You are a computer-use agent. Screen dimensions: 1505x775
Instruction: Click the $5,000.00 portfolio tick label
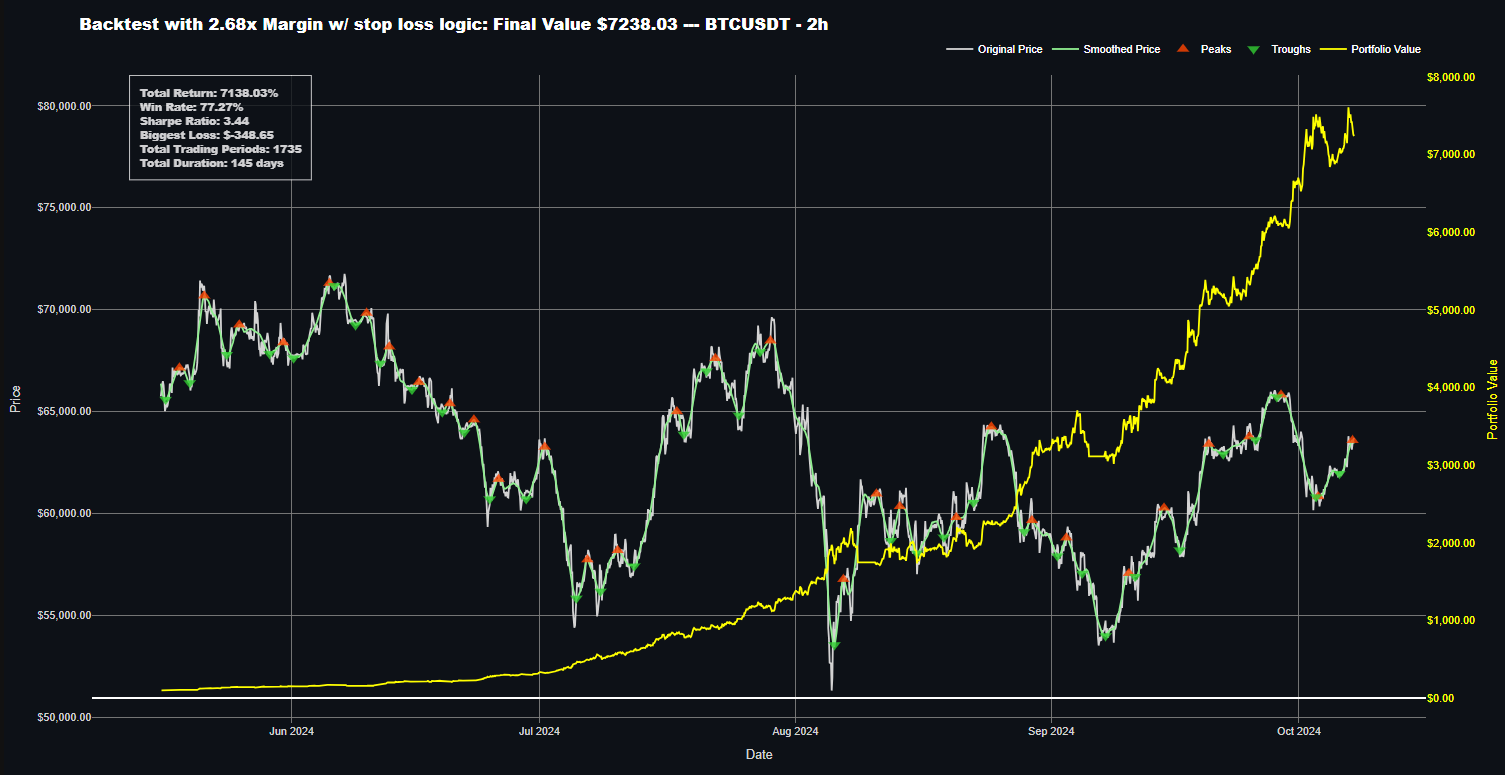click(1450, 311)
